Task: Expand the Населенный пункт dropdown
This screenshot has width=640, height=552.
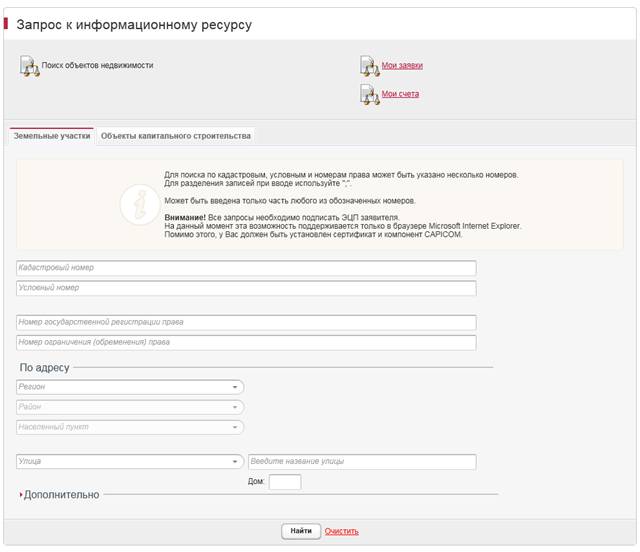Action: point(130,427)
